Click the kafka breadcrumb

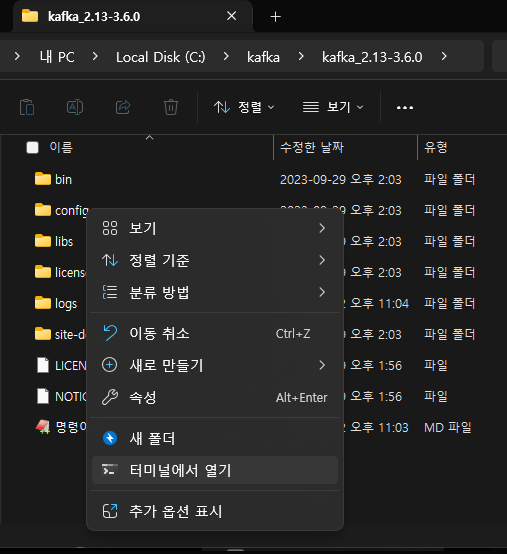(263, 57)
